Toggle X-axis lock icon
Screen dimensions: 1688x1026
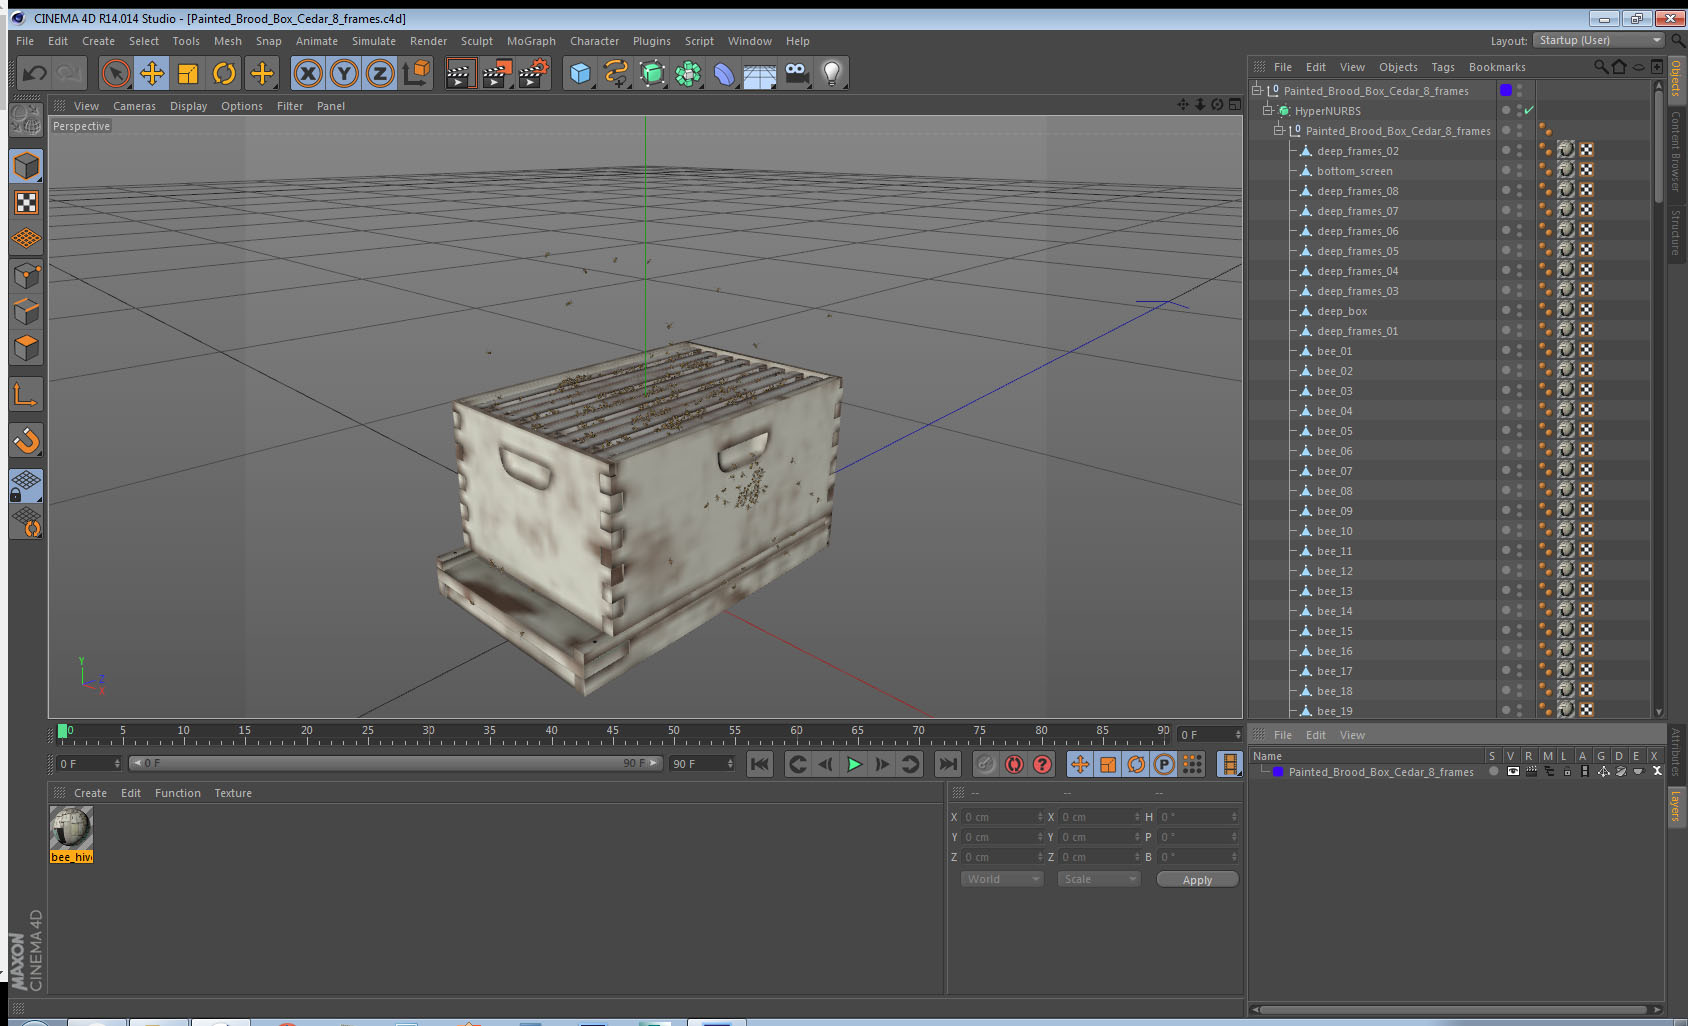[x=308, y=73]
